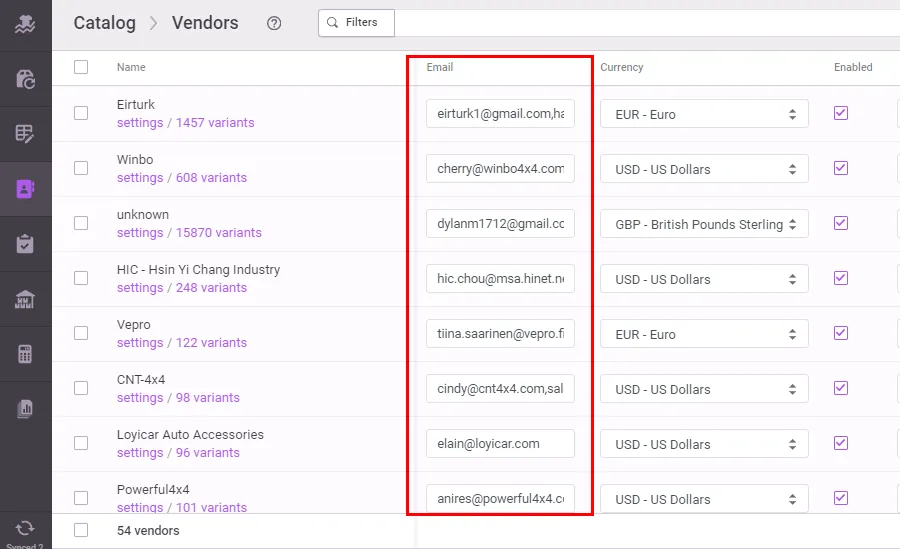Open 96 variants link for Loyicar

click(208, 453)
